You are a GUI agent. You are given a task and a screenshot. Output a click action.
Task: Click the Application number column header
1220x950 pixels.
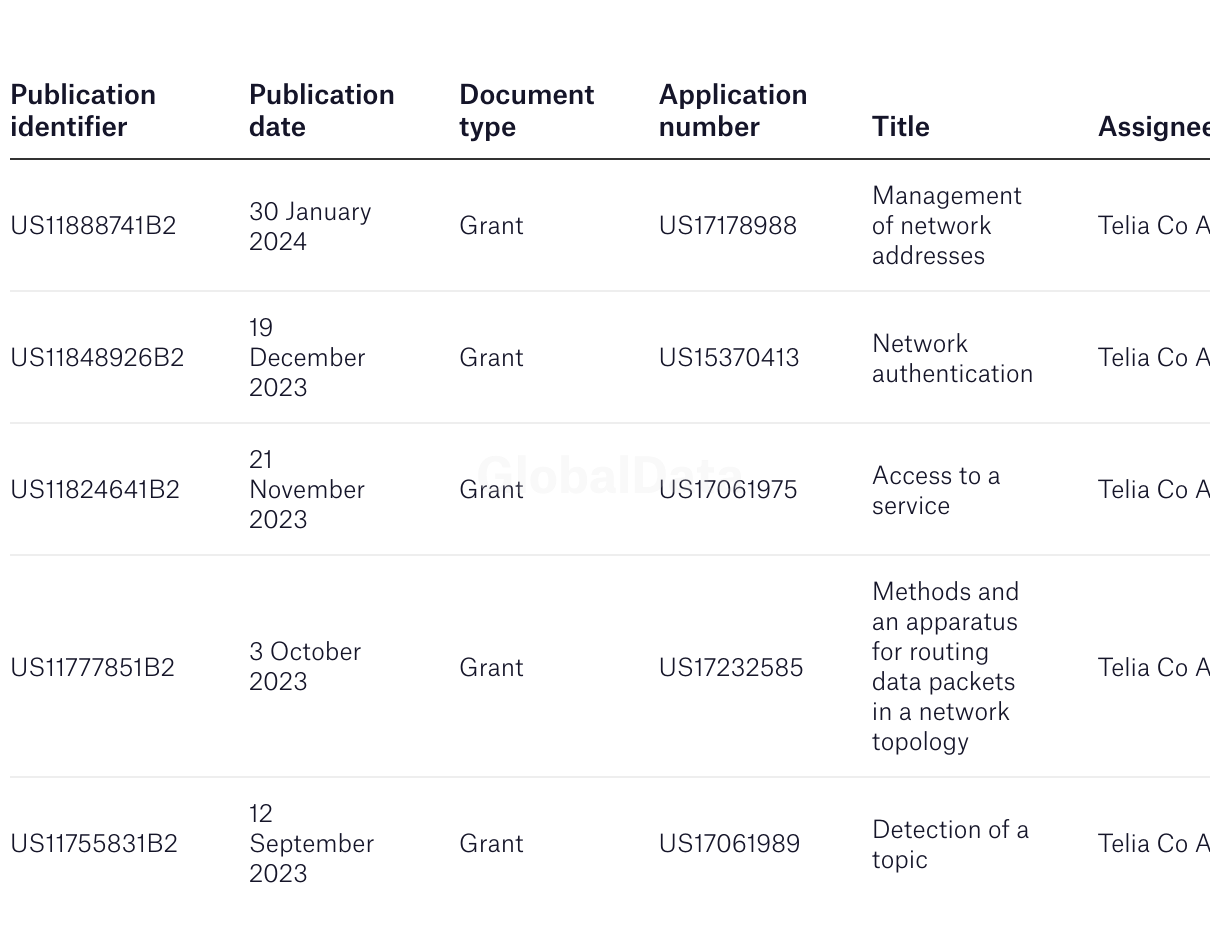point(732,110)
